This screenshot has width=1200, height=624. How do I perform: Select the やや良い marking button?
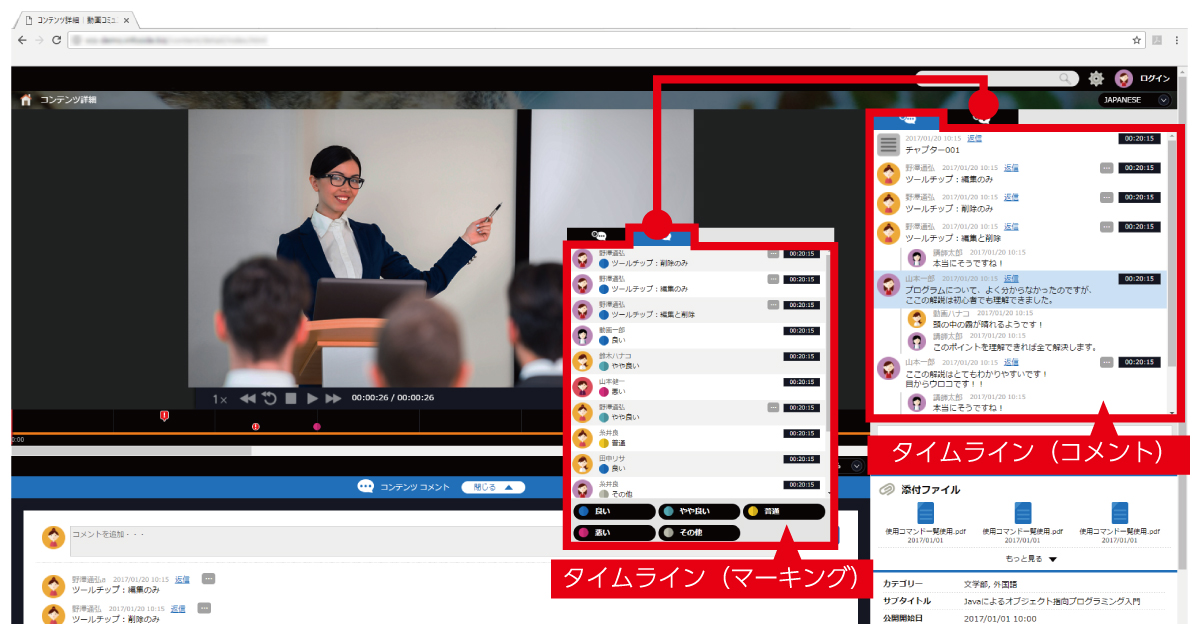[x=698, y=511]
